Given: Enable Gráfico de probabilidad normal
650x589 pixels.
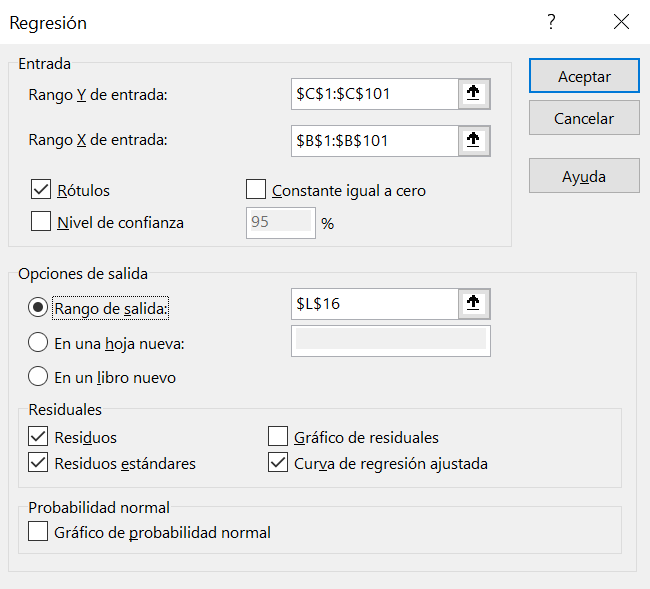Looking at the screenshot, I should click(x=39, y=532).
